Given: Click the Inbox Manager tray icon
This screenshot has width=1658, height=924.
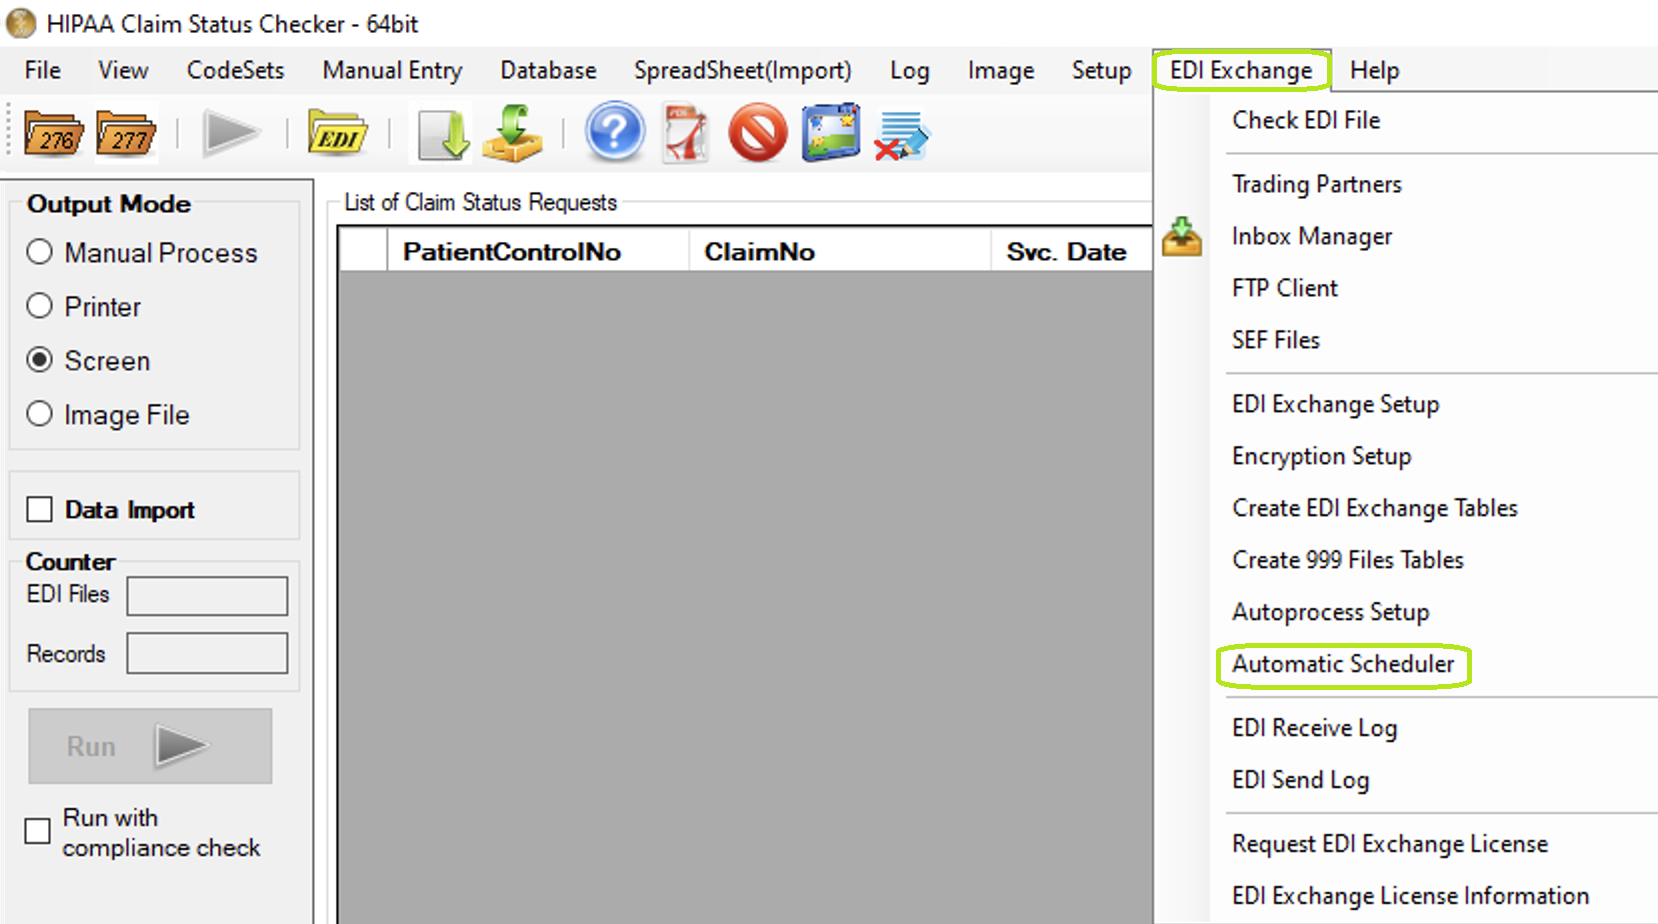Looking at the screenshot, I should [1182, 237].
